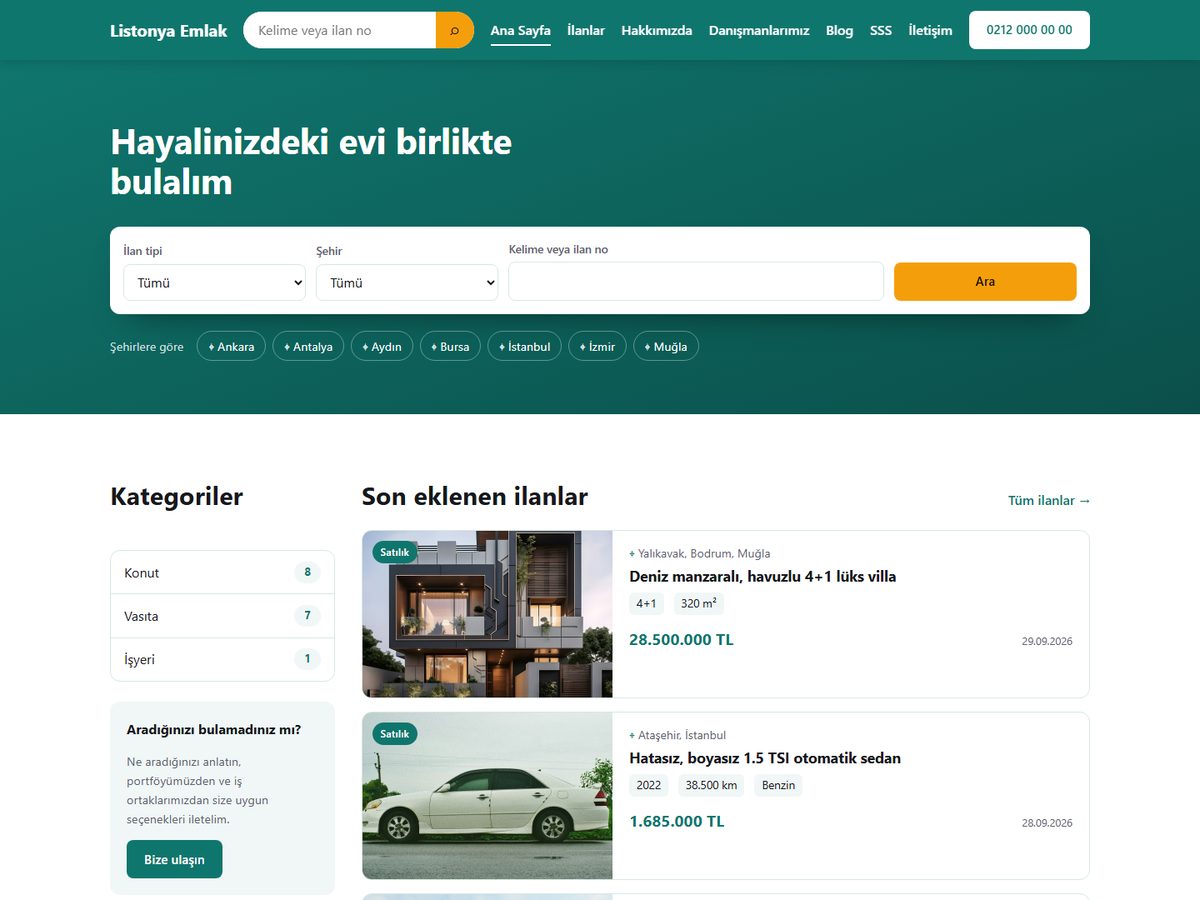Expand the İlan tipi dropdown
This screenshot has height=900, width=1200.
click(214, 282)
